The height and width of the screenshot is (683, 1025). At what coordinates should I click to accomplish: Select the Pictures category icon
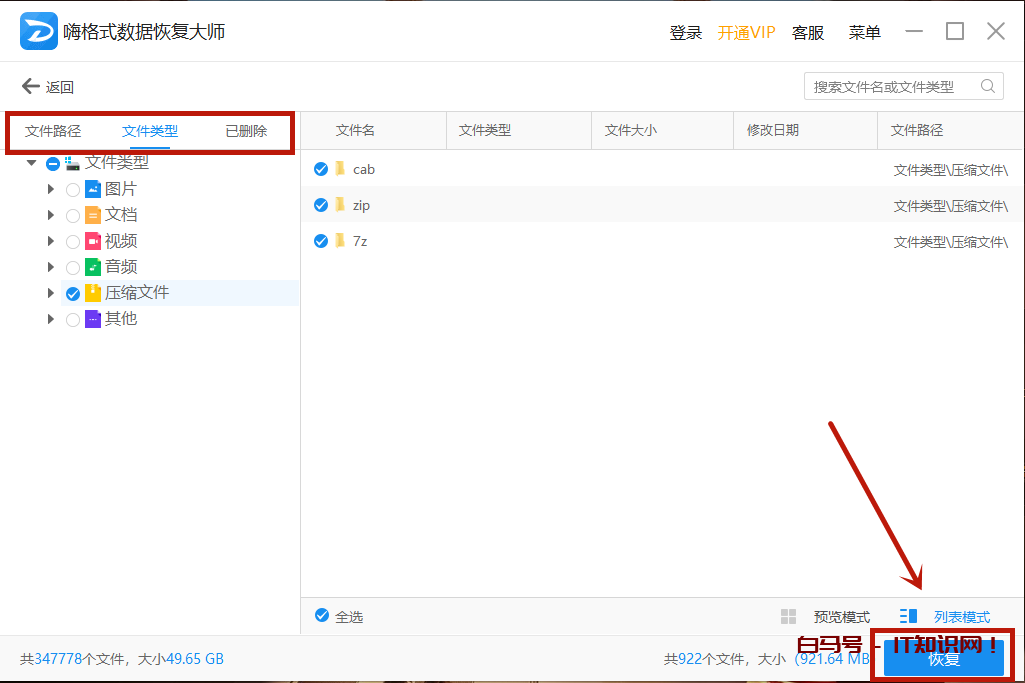93,189
